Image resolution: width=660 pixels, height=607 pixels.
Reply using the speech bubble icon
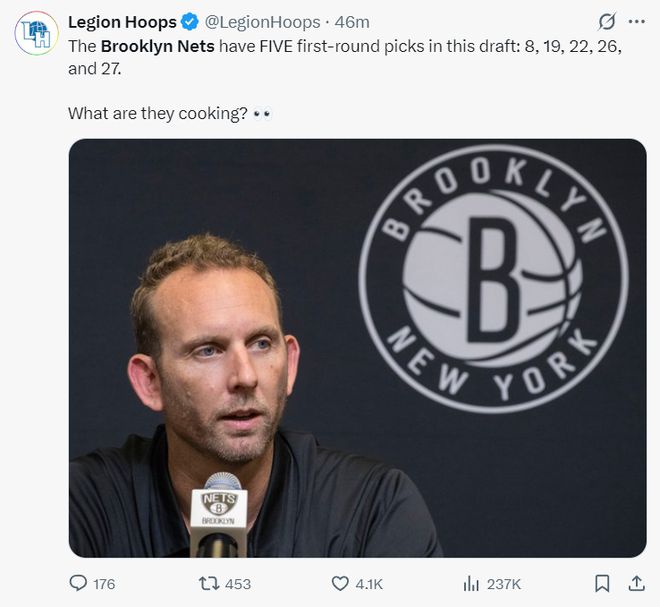tap(78, 583)
